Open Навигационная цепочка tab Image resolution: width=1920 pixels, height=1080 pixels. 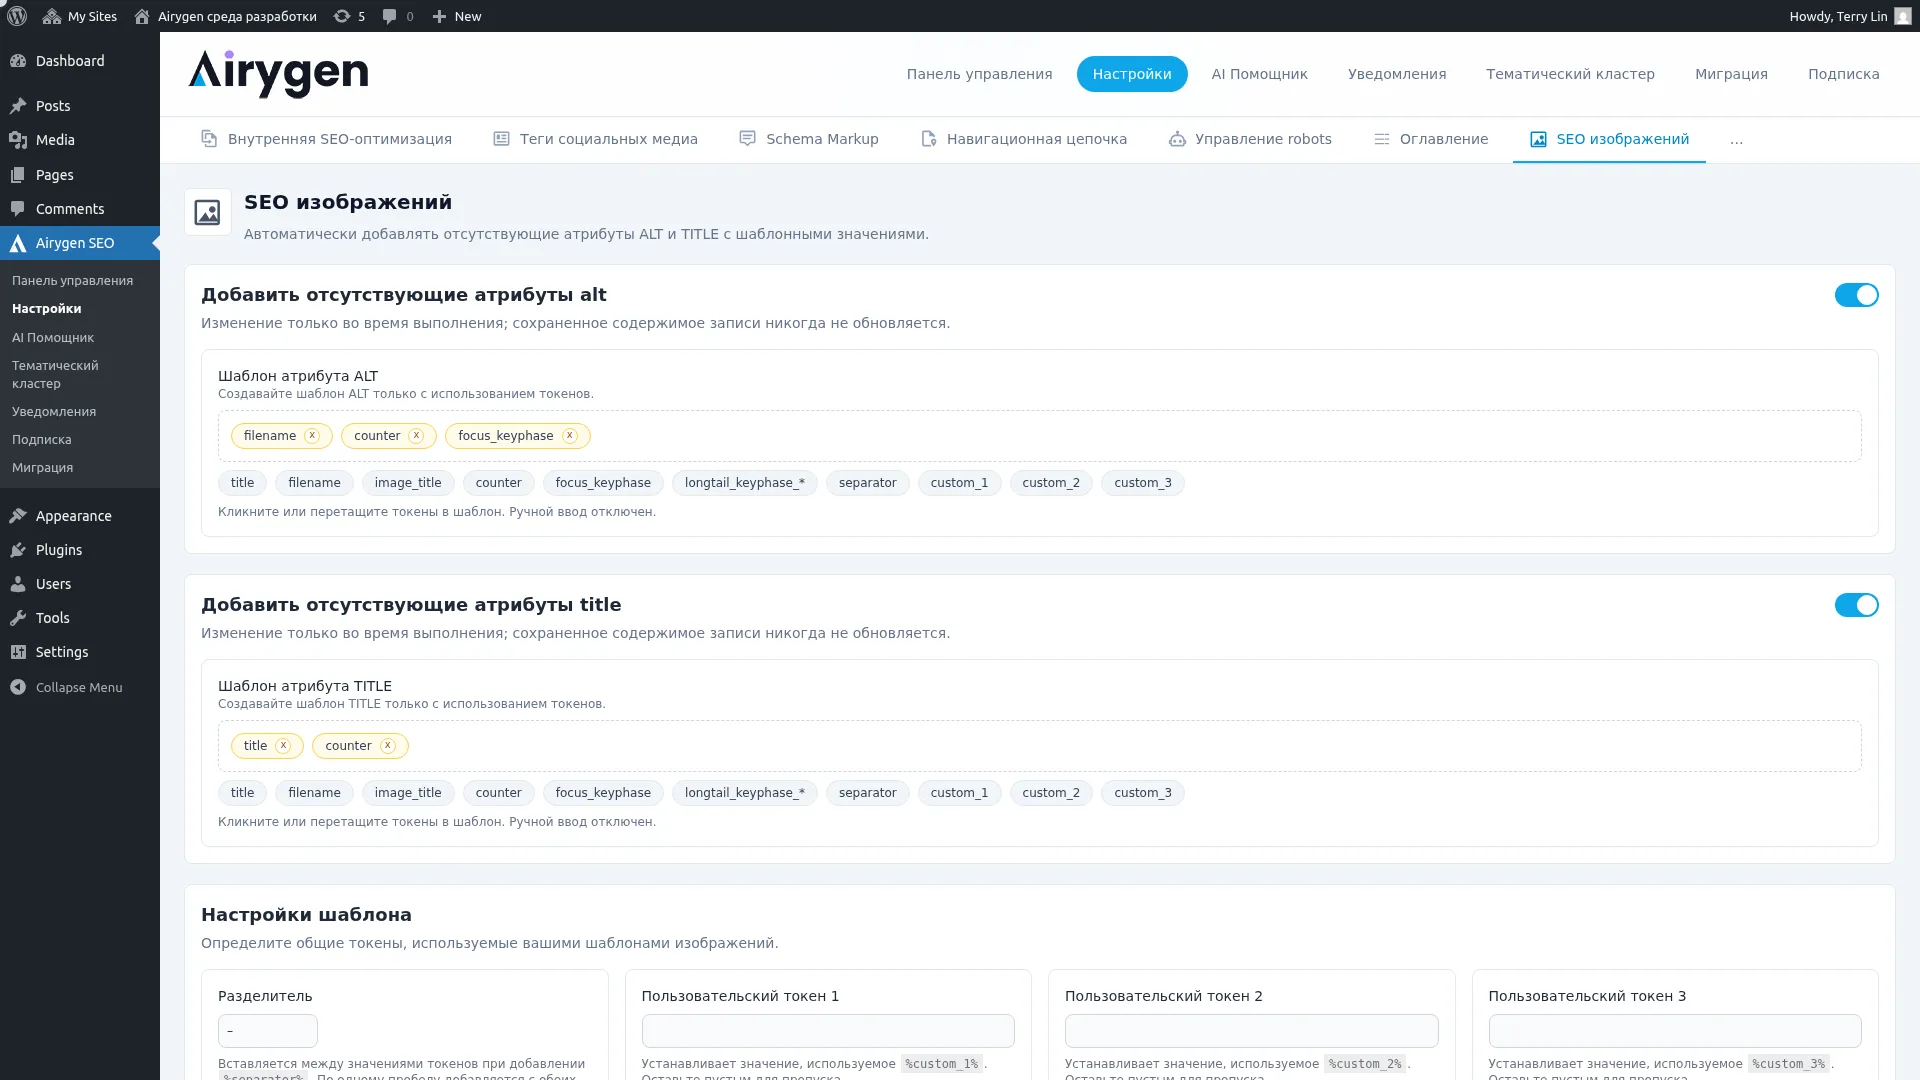tap(1024, 139)
